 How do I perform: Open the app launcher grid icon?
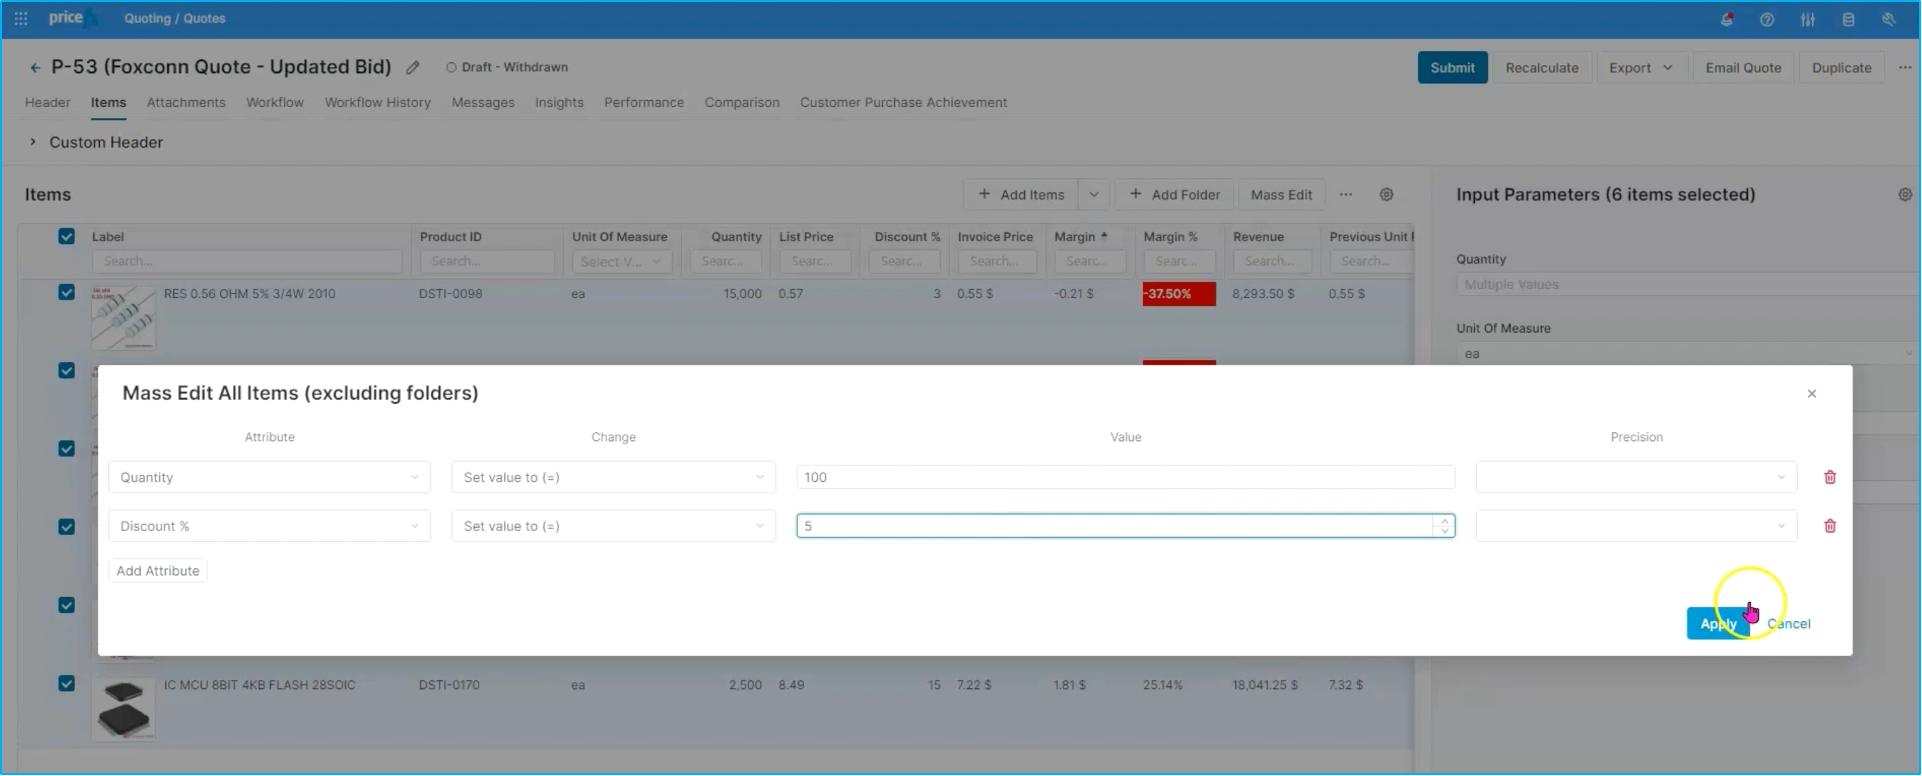coord(21,18)
